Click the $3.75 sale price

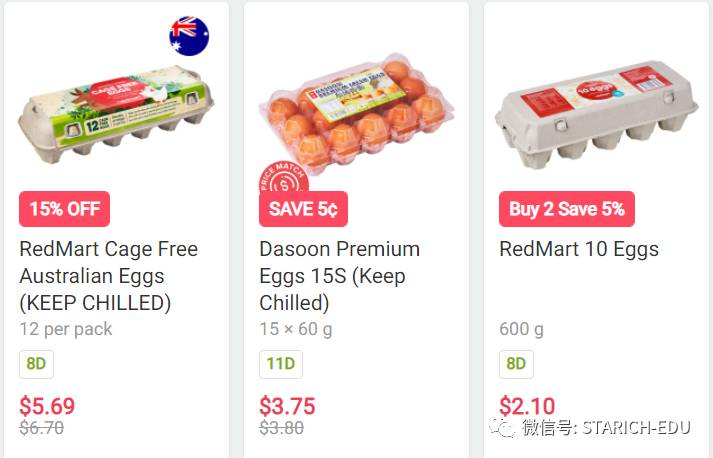[x=287, y=406]
